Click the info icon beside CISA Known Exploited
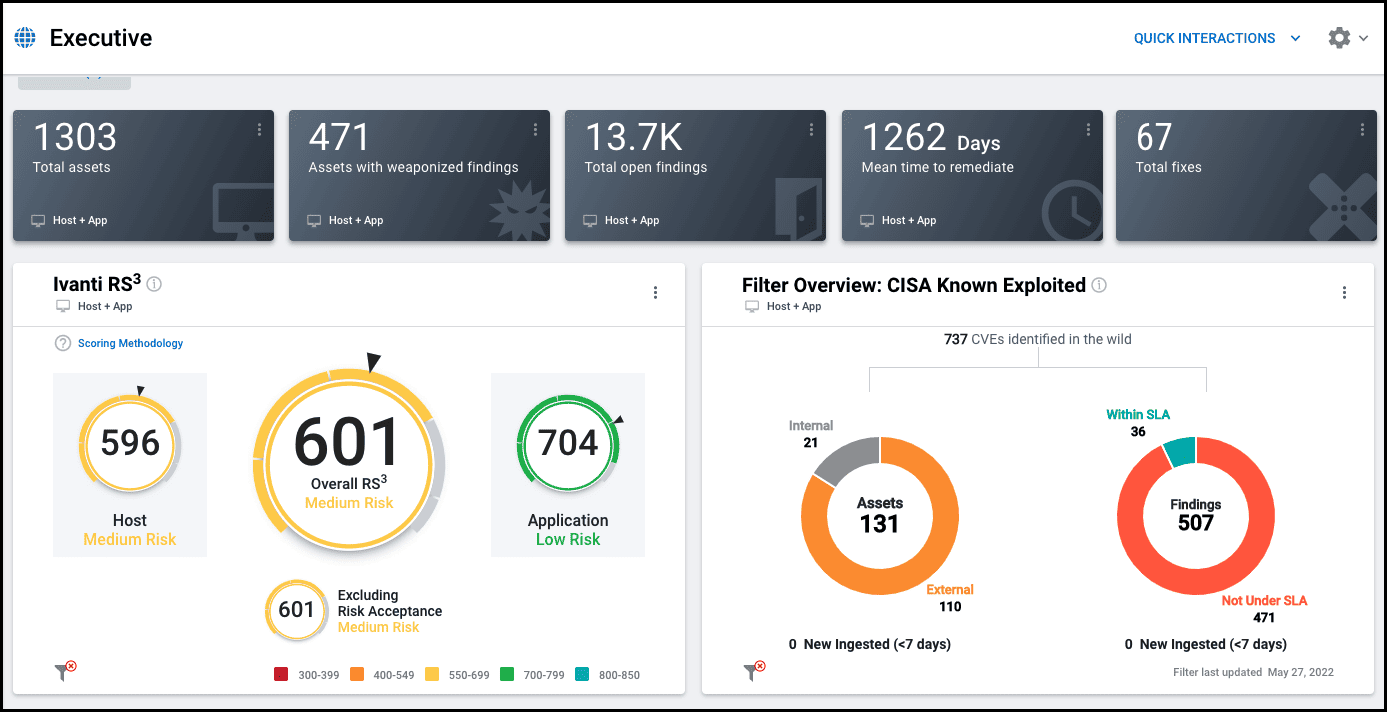This screenshot has height=712, width=1387. click(1098, 285)
